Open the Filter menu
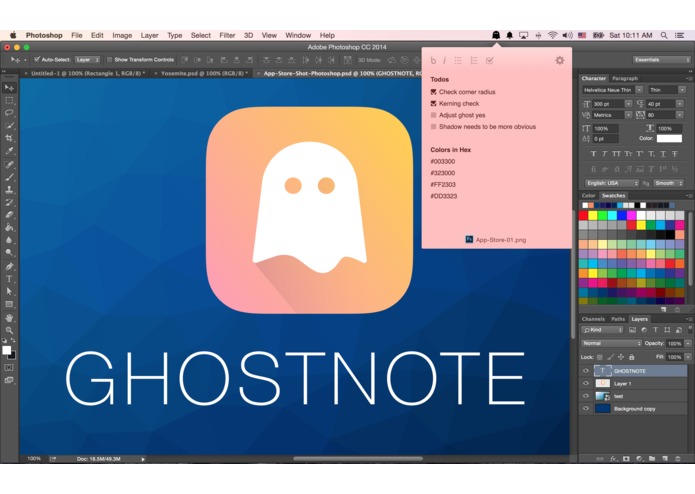The height and width of the screenshot is (494, 695). click(x=227, y=35)
